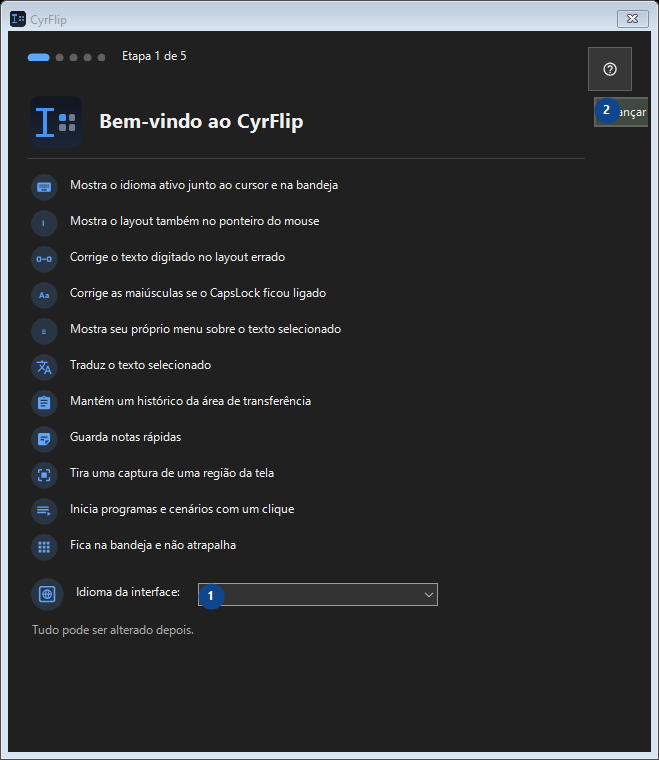Expand the language combo box arrow
The height and width of the screenshot is (760, 659).
coord(428,595)
